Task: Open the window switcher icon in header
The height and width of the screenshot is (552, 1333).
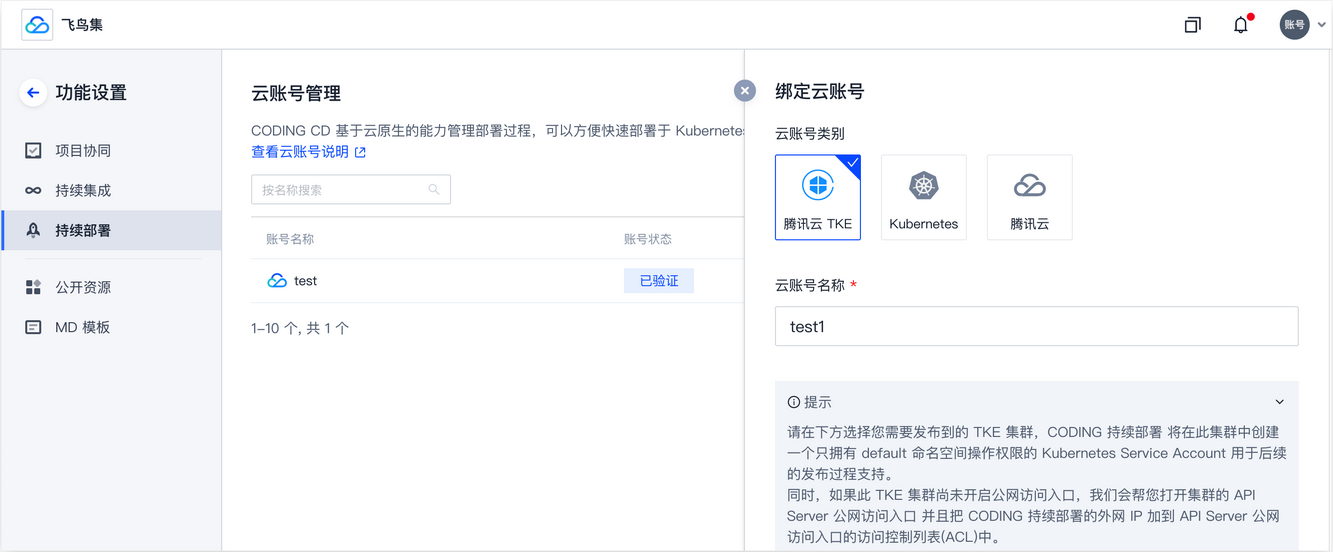Action: coord(1192,25)
